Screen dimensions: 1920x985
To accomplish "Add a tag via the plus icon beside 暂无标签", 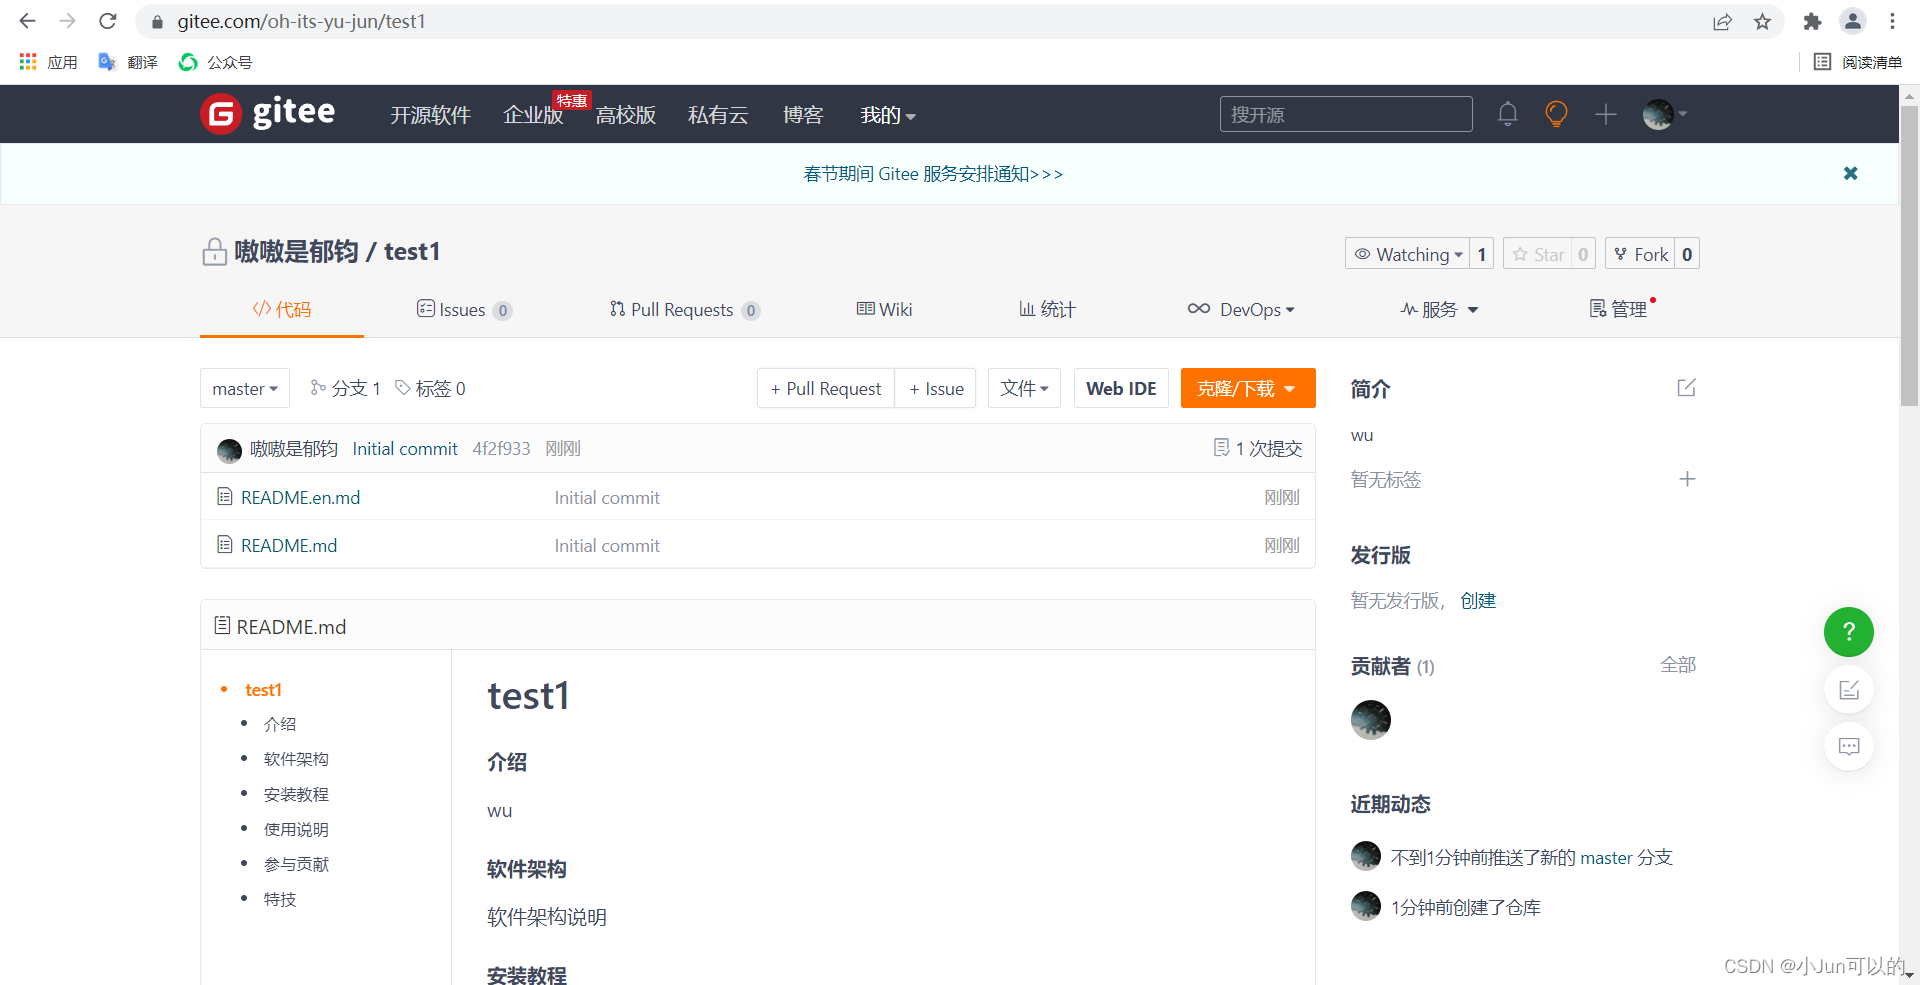I will click(x=1686, y=479).
